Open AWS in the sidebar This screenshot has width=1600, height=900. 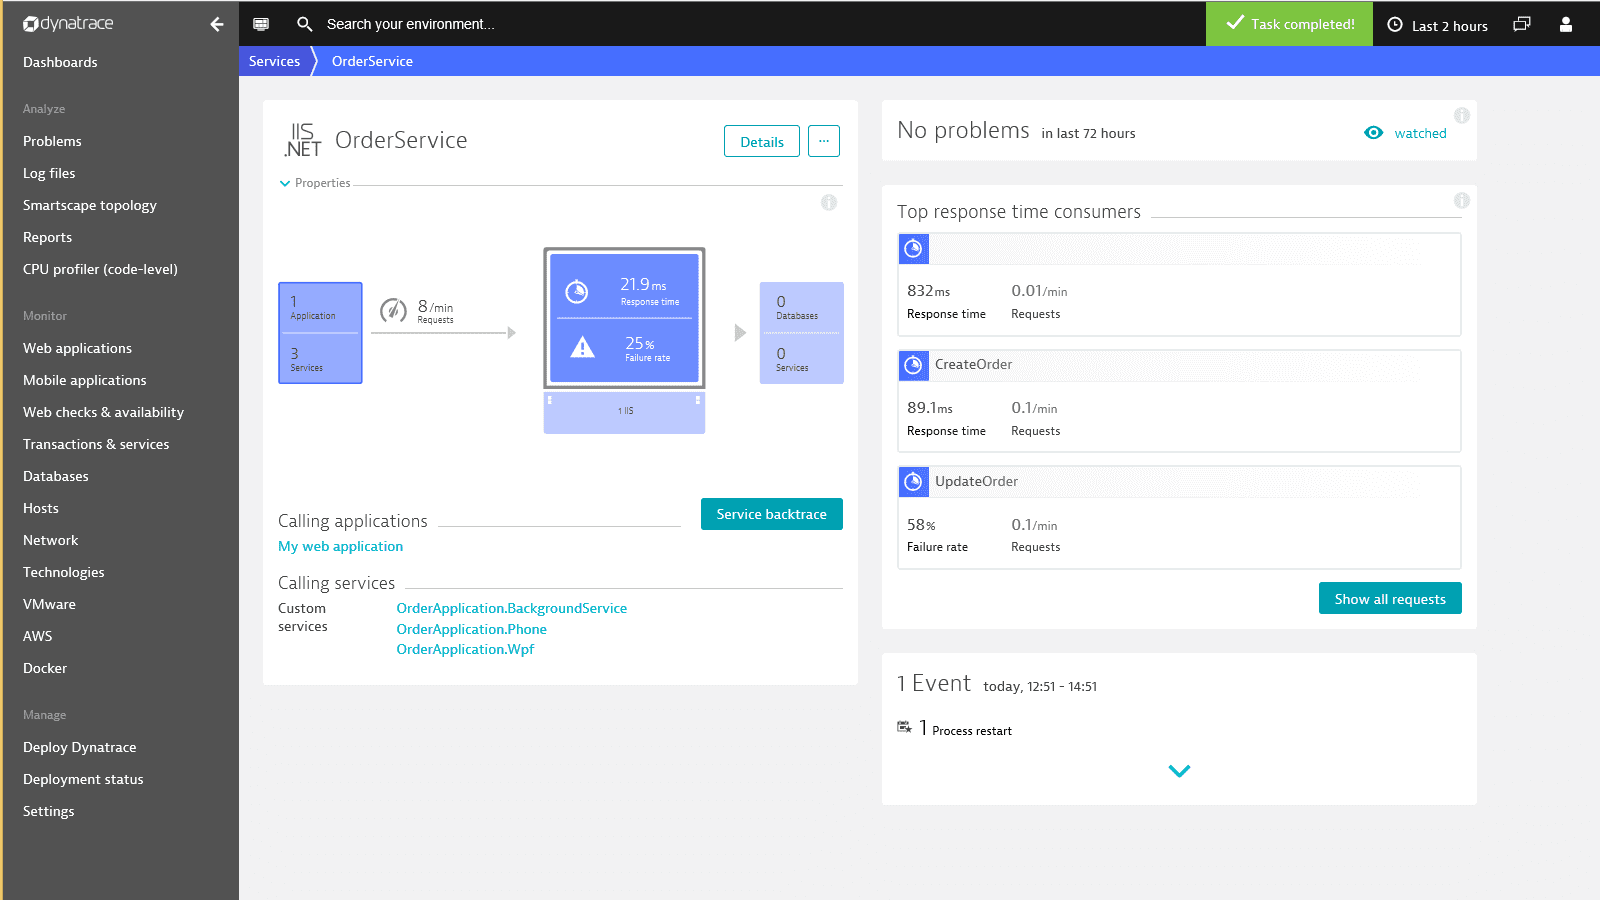(37, 636)
